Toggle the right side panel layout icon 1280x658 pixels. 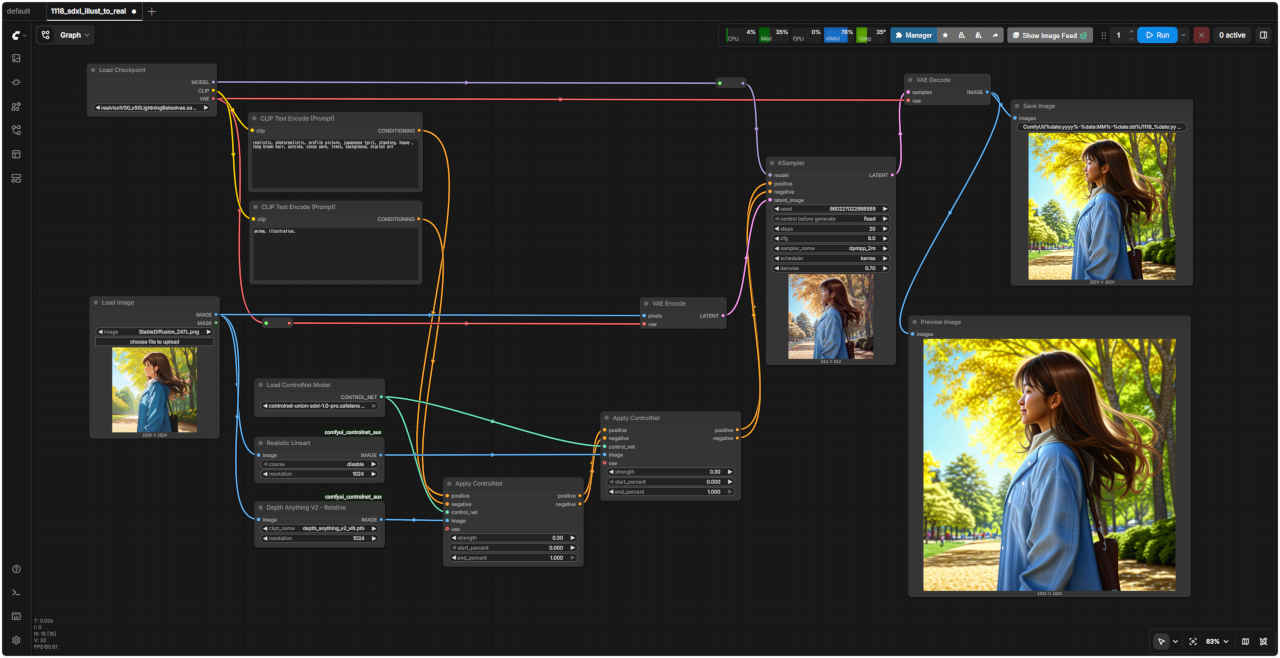[1263, 35]
